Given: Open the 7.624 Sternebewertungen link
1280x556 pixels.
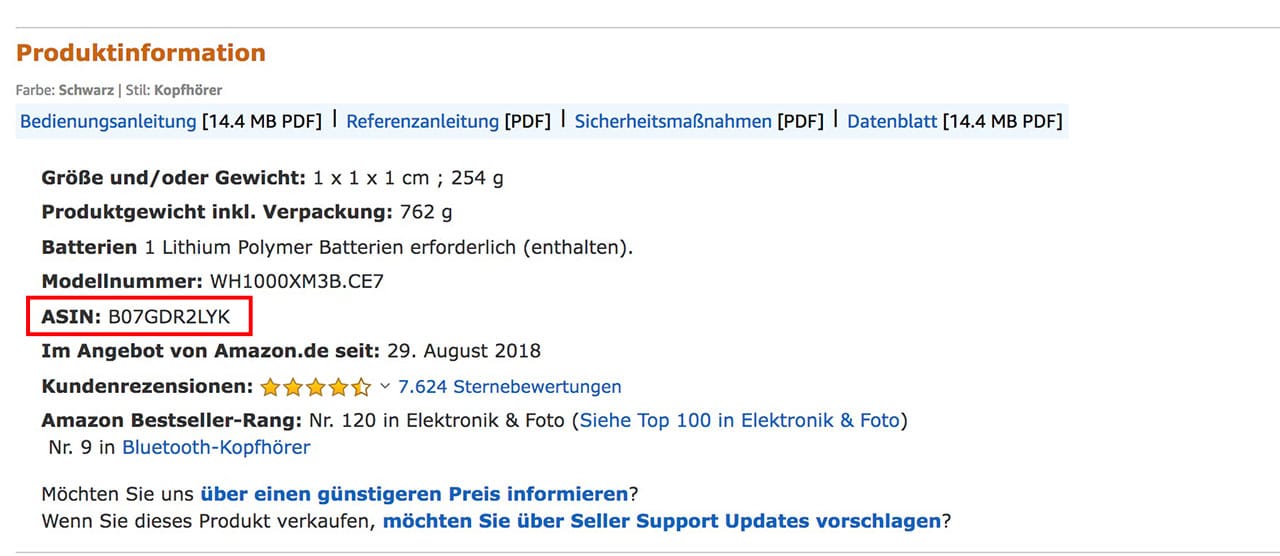Looking at the screenshot, I should coord(509,387).
